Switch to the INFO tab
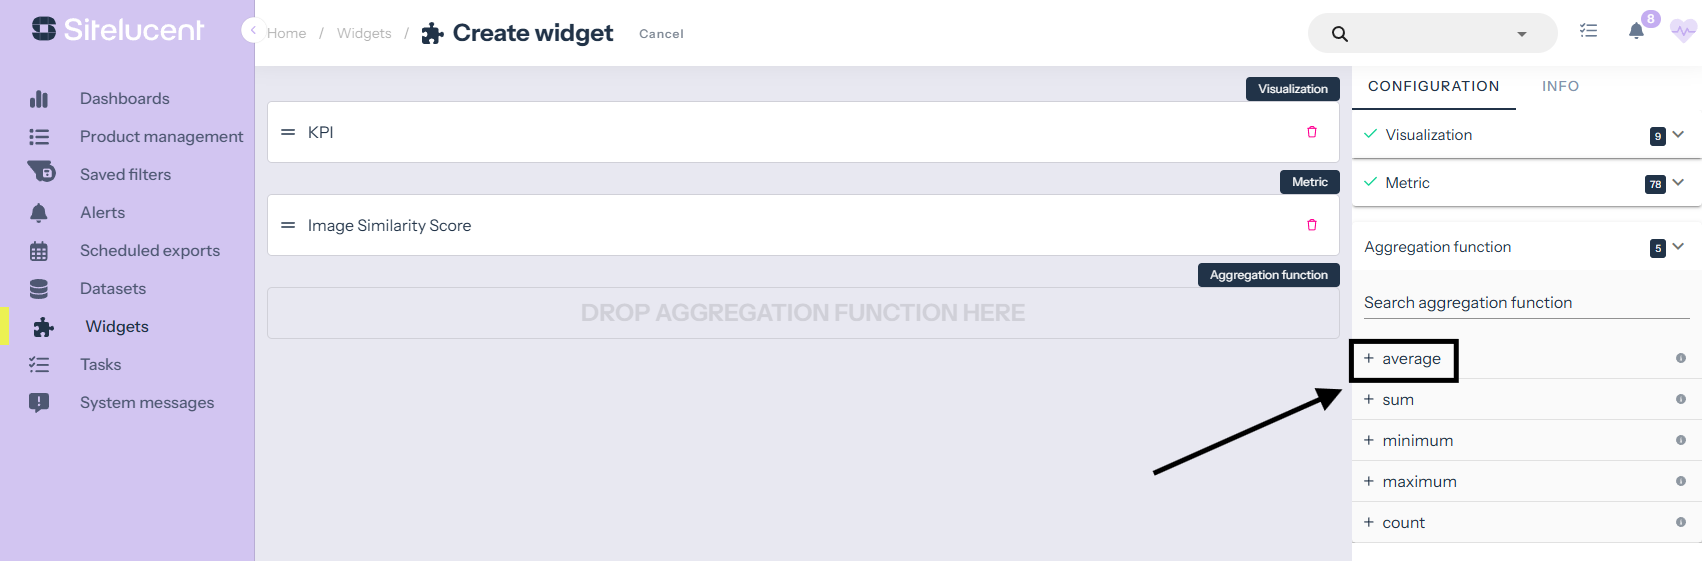The height and width of the screenshot is (561, 1702). point(1560,86)
